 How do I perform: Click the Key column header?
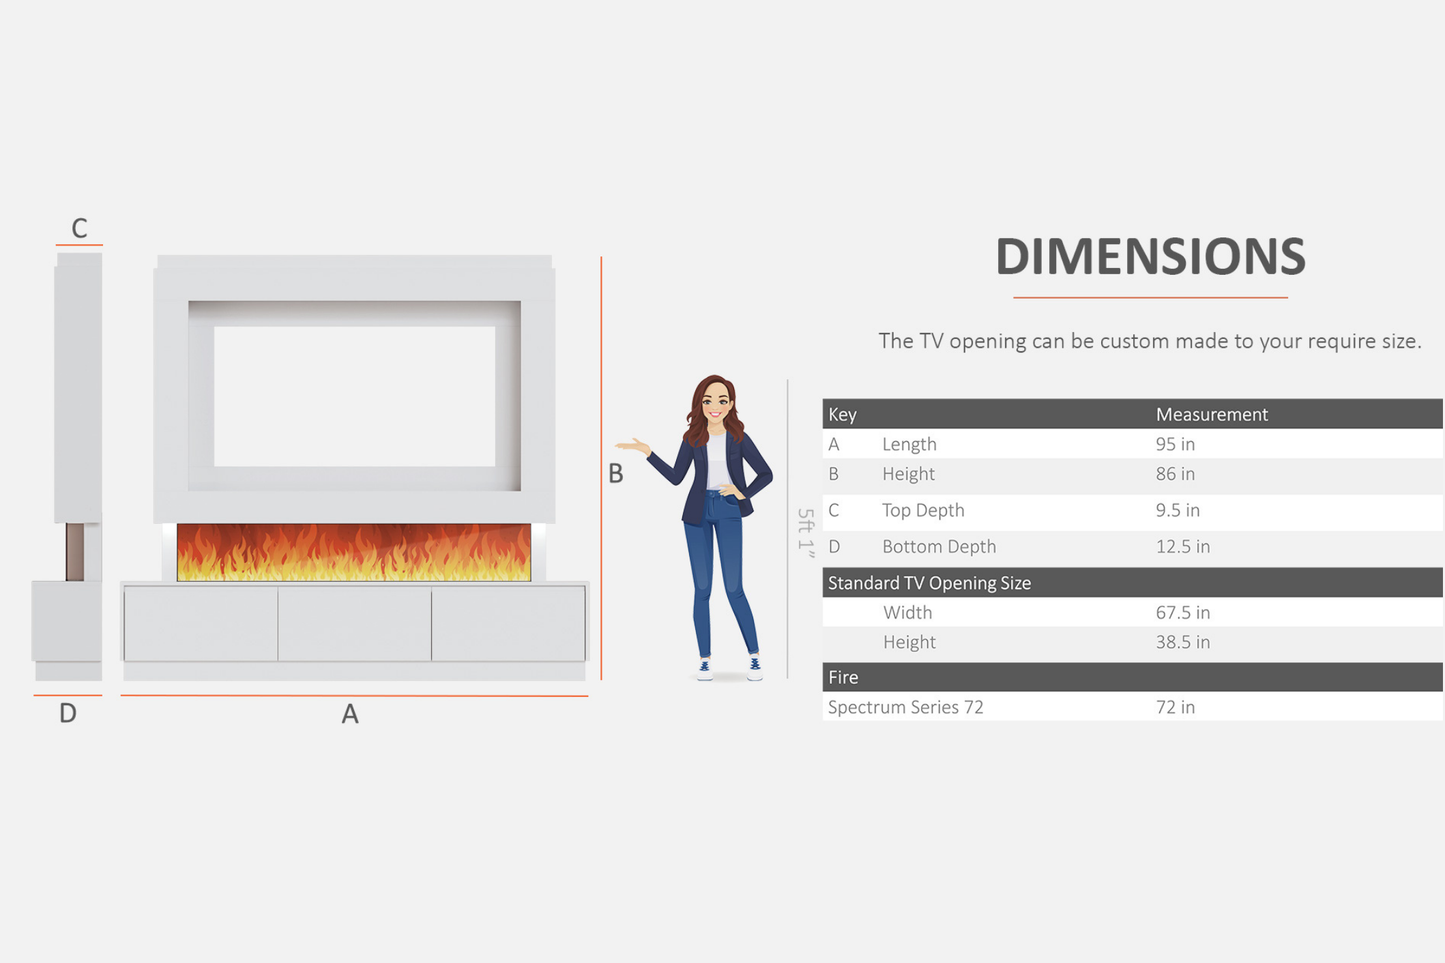842,414
